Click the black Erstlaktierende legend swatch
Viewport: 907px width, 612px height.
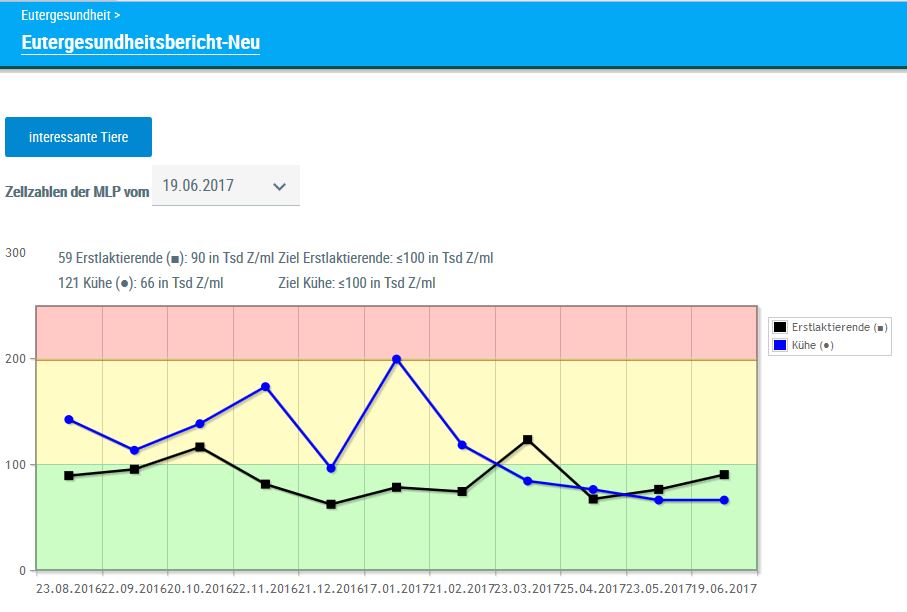coord(780,327)
